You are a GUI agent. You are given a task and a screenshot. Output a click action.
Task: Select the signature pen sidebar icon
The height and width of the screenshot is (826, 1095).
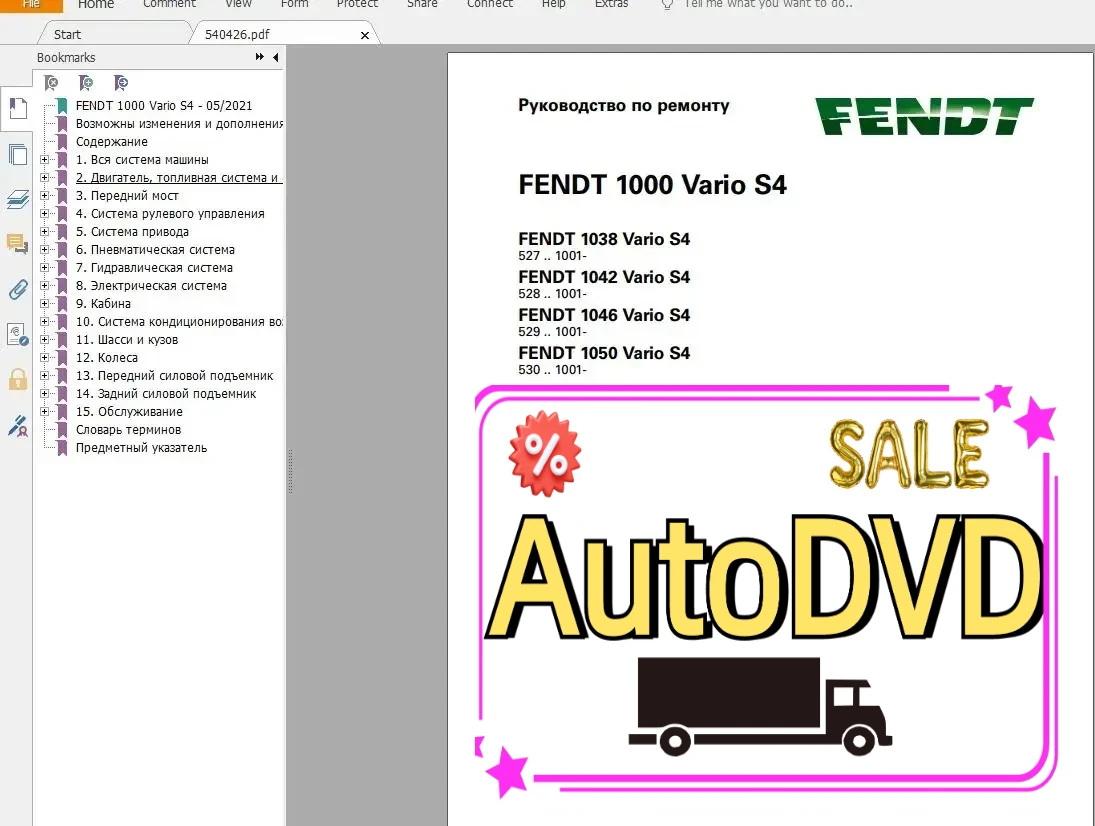[x=17, y=426]
